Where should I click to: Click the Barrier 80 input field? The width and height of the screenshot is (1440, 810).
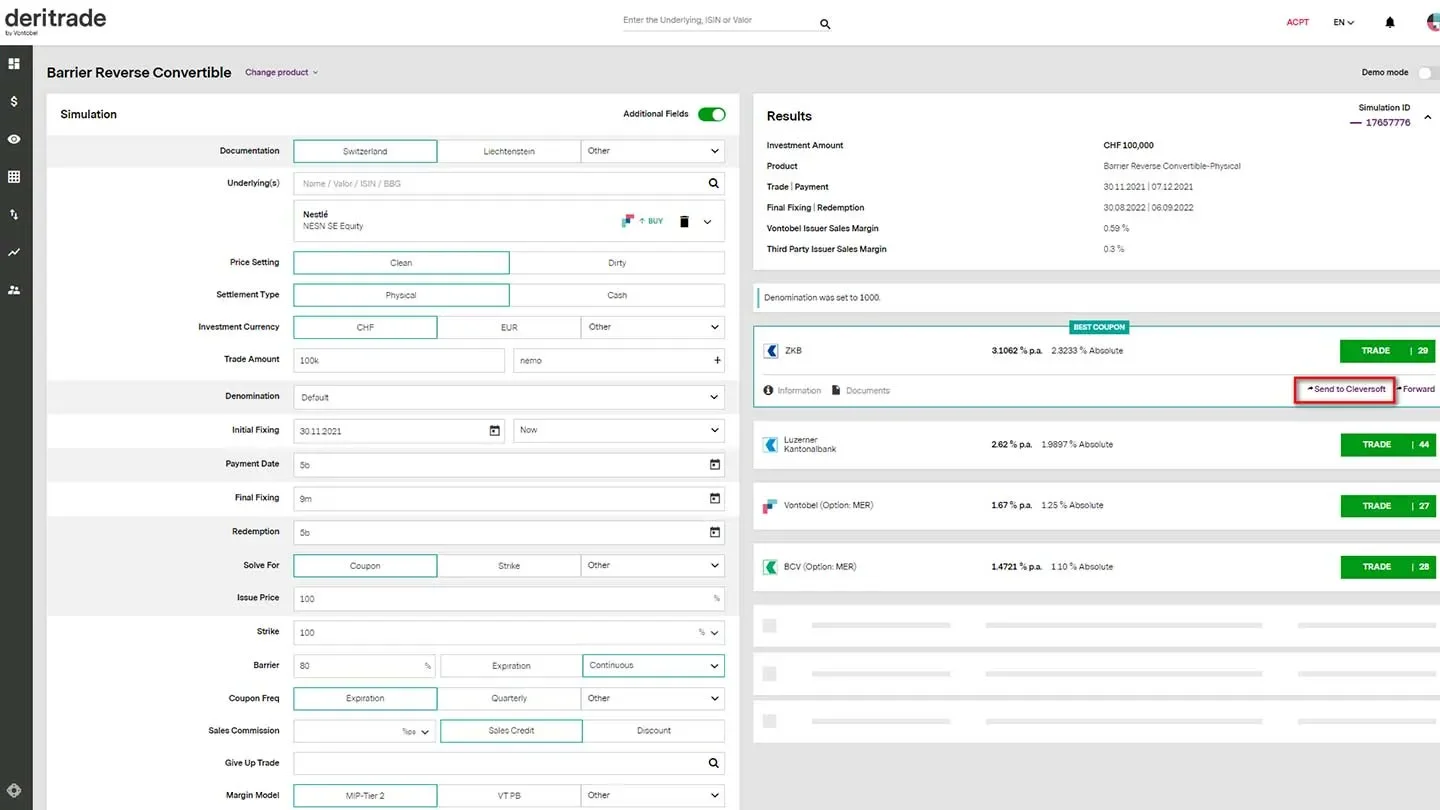tap(364, 665)
